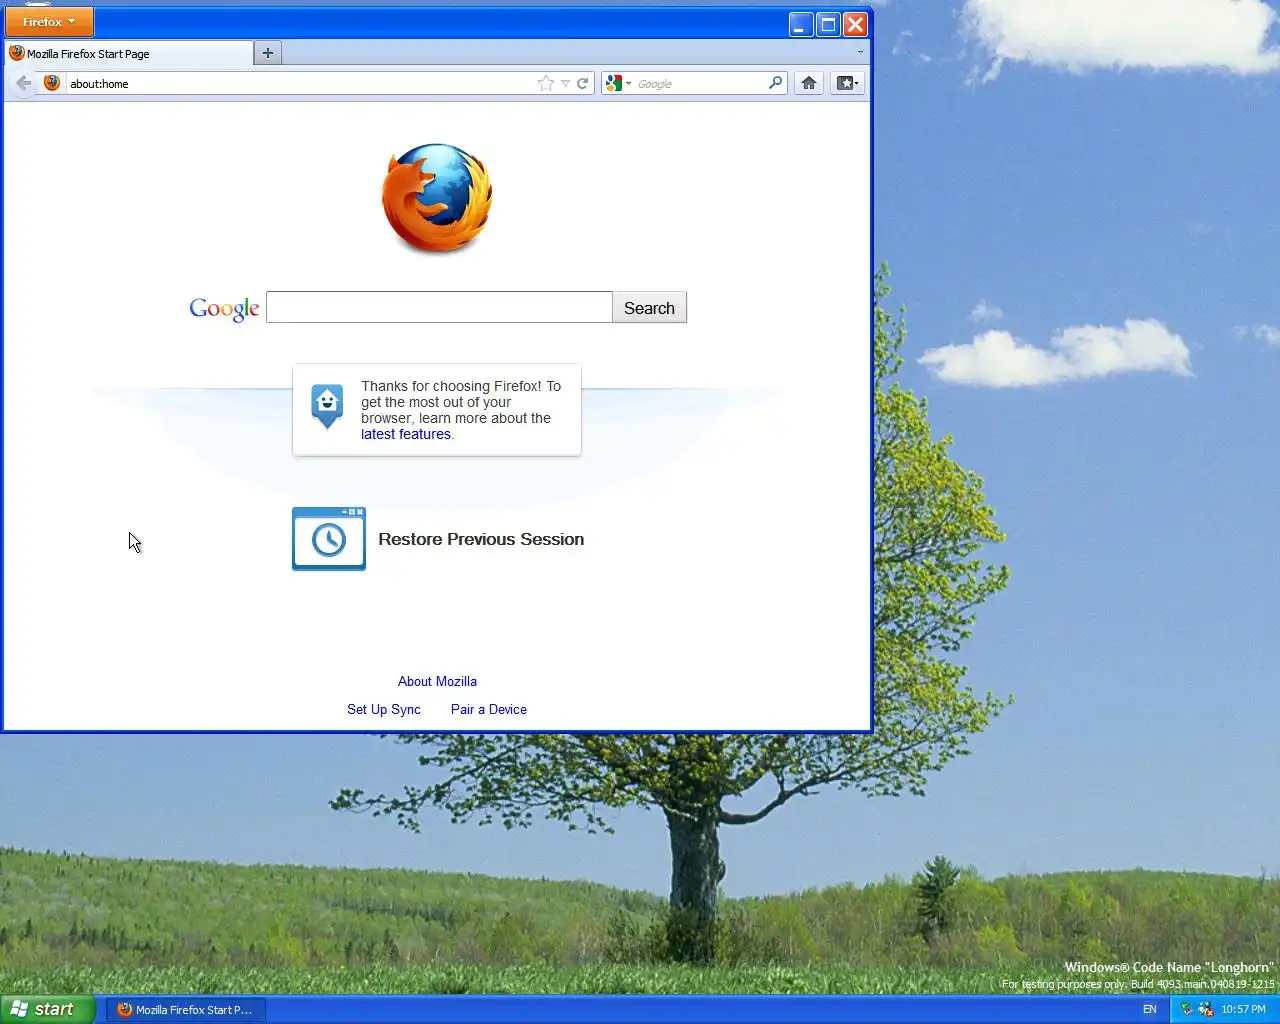
Task: Click the Google logo beside search box
Action: [x=224, y=309]
